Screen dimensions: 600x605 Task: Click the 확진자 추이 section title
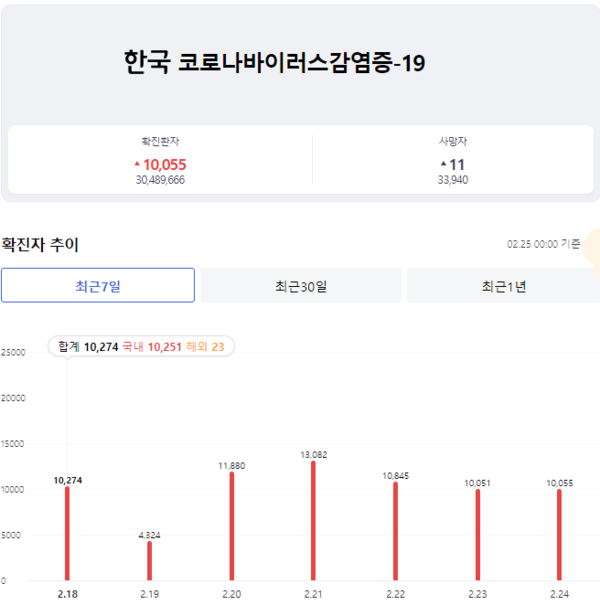click(x=40, y=245)
